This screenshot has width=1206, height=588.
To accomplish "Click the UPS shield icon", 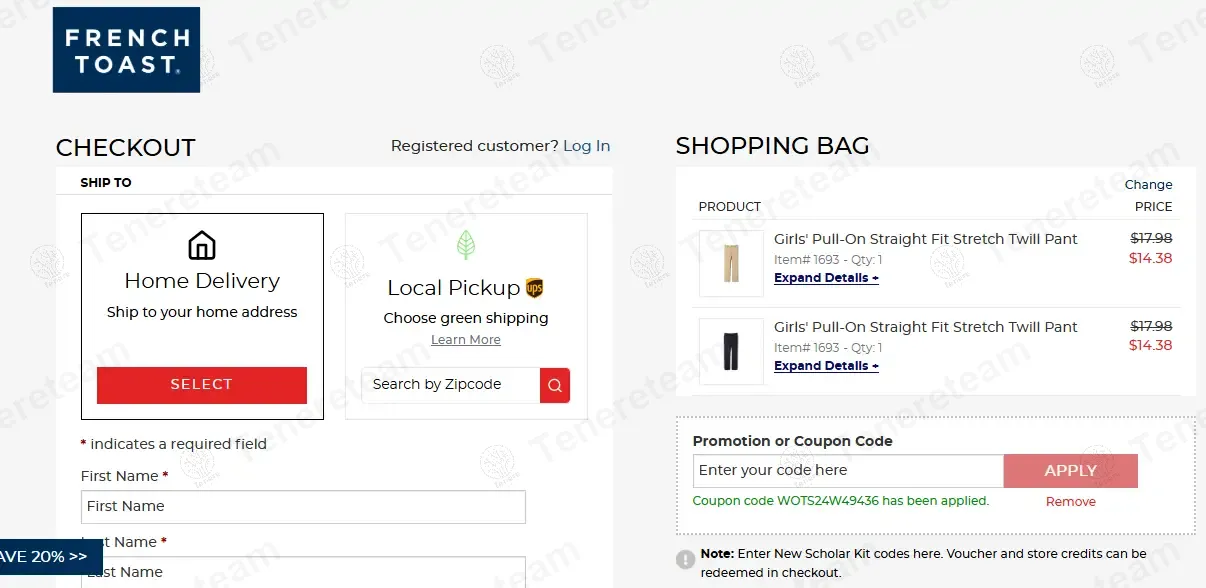I will 535,289.
